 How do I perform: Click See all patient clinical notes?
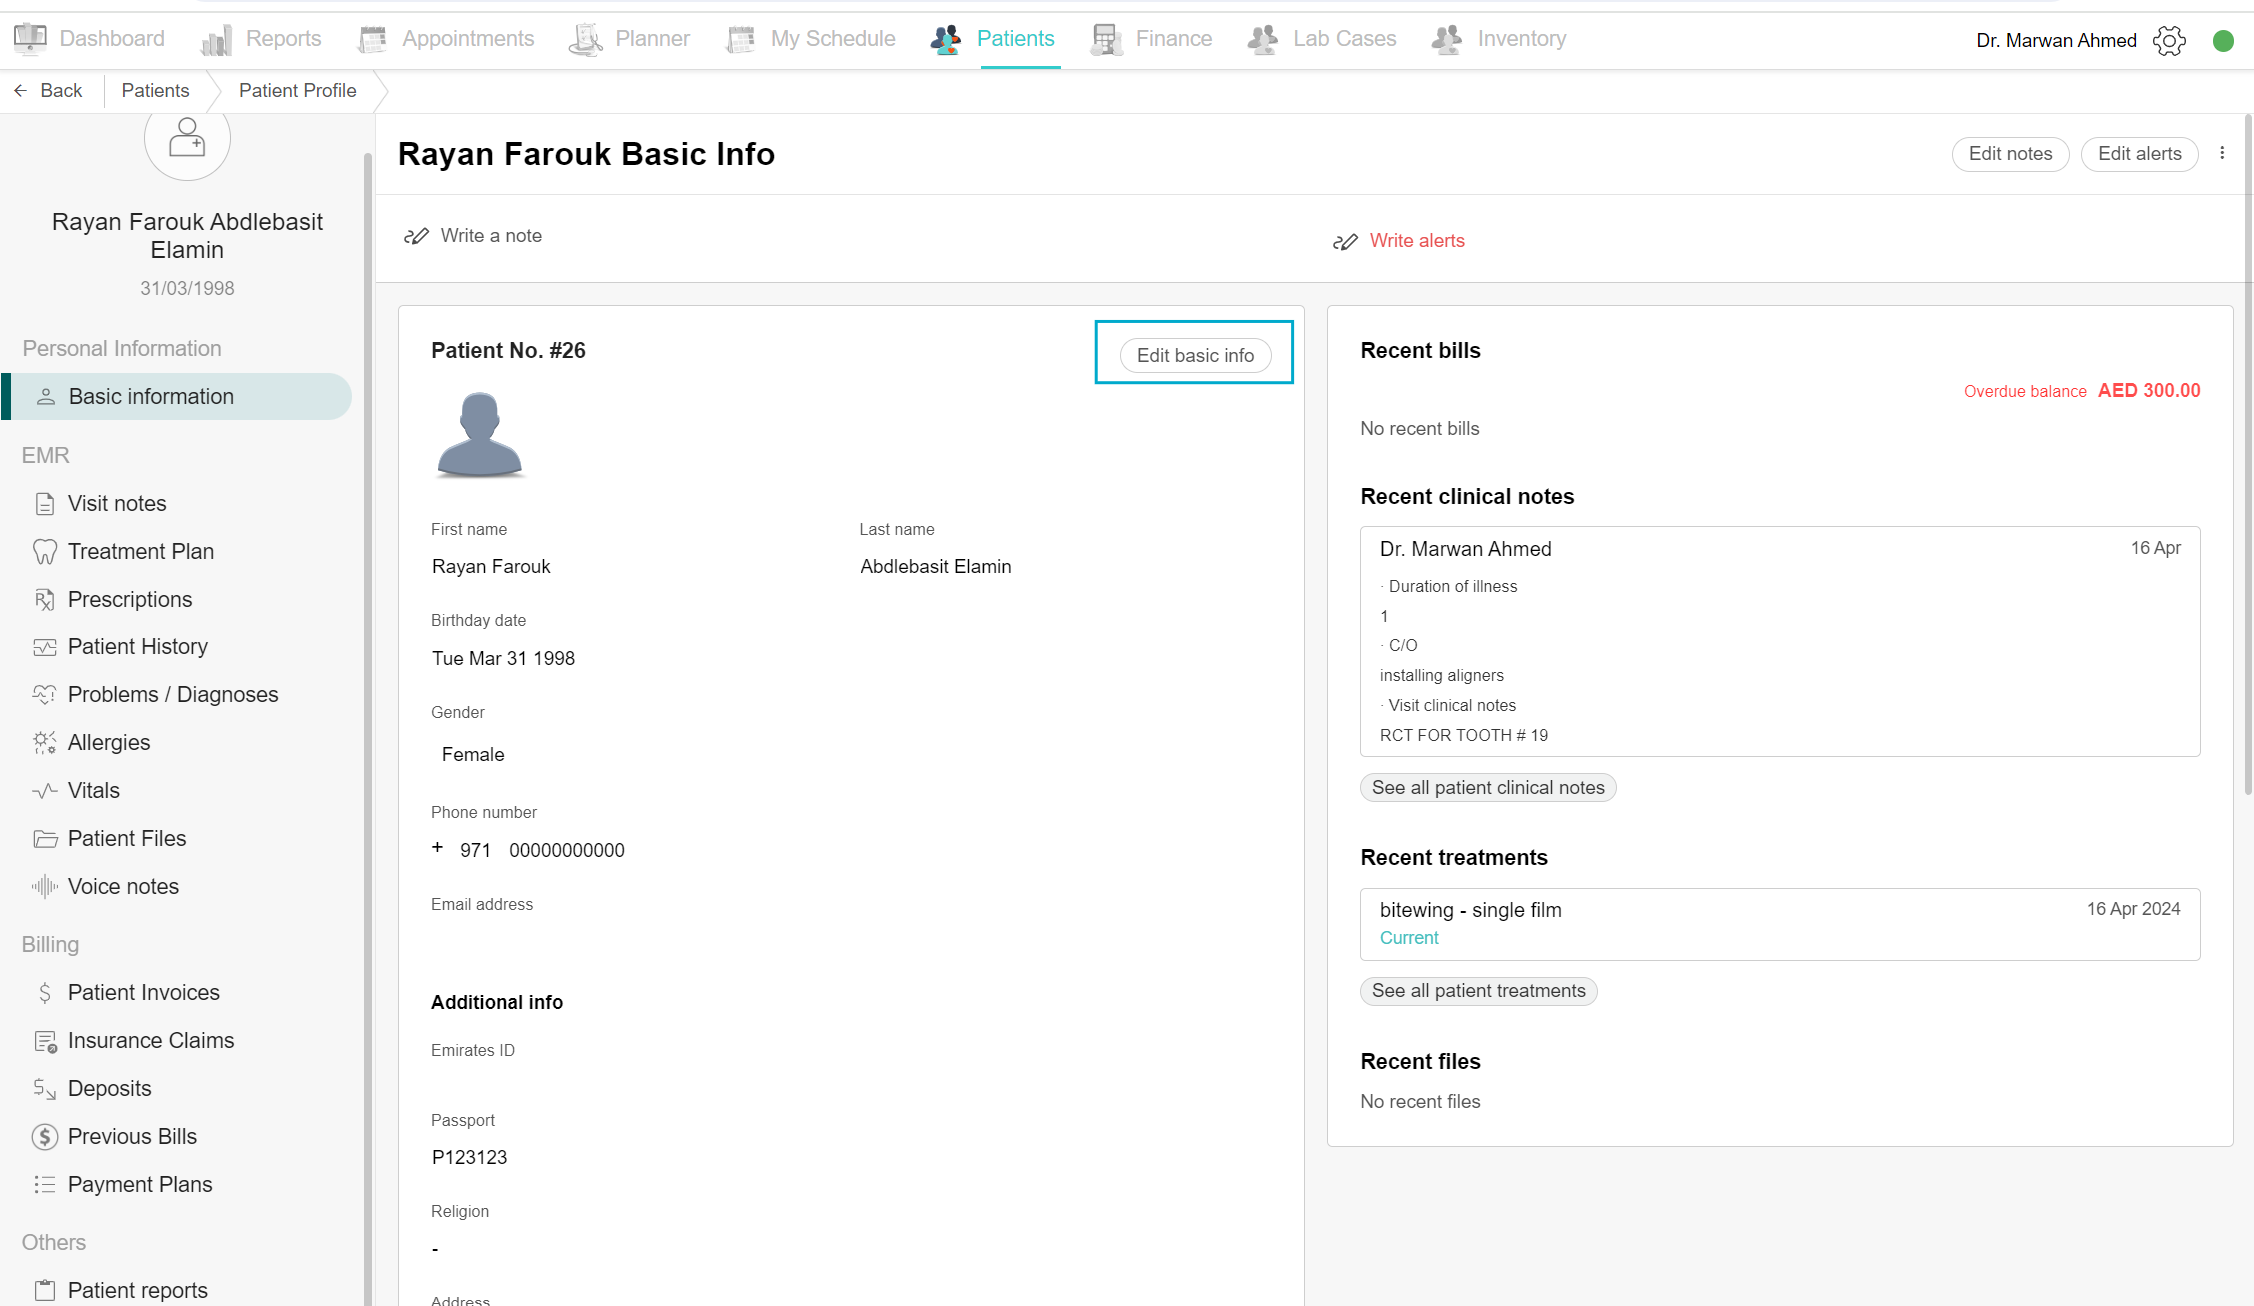click(x=1487, y=788)
